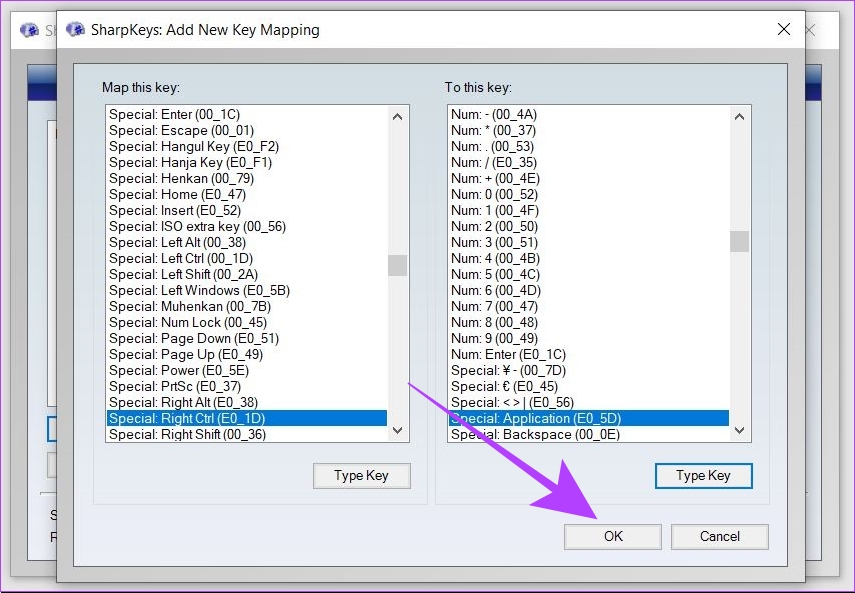Select Special: Left Alt (00_38)

click(x=246, y=243)
